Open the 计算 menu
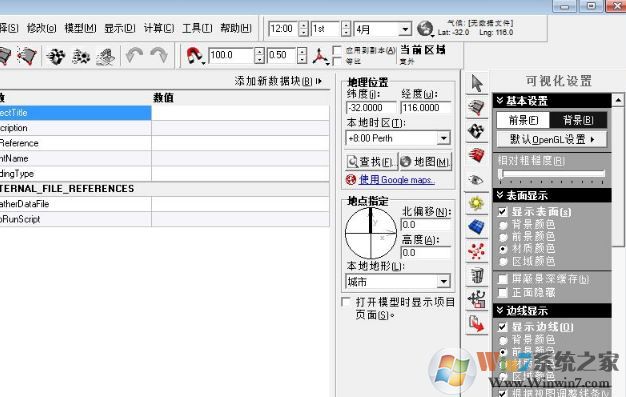Screen dimensions: 626x397 pos(159,28)
